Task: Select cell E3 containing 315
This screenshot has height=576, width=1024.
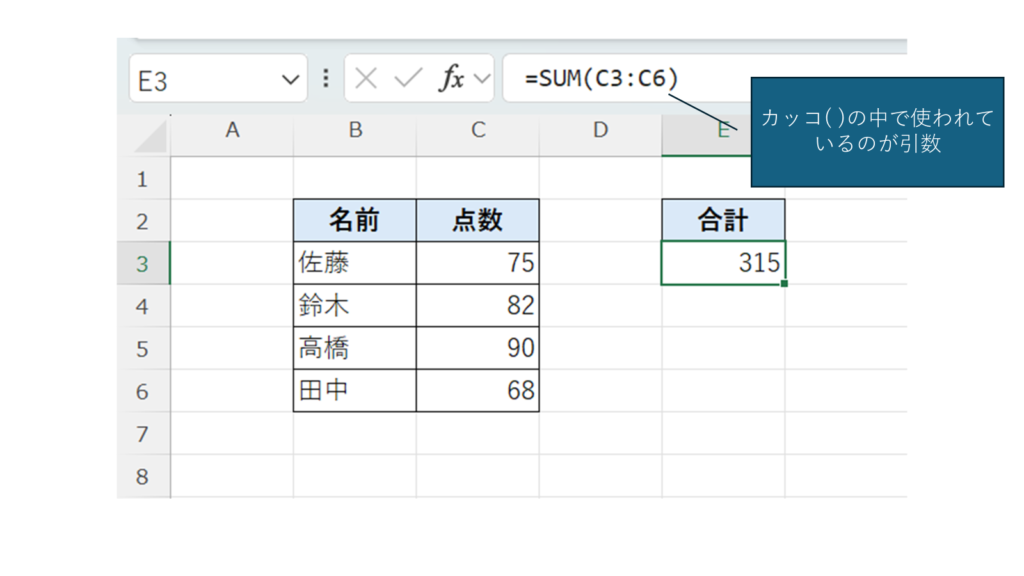Action: pos(723,263)
